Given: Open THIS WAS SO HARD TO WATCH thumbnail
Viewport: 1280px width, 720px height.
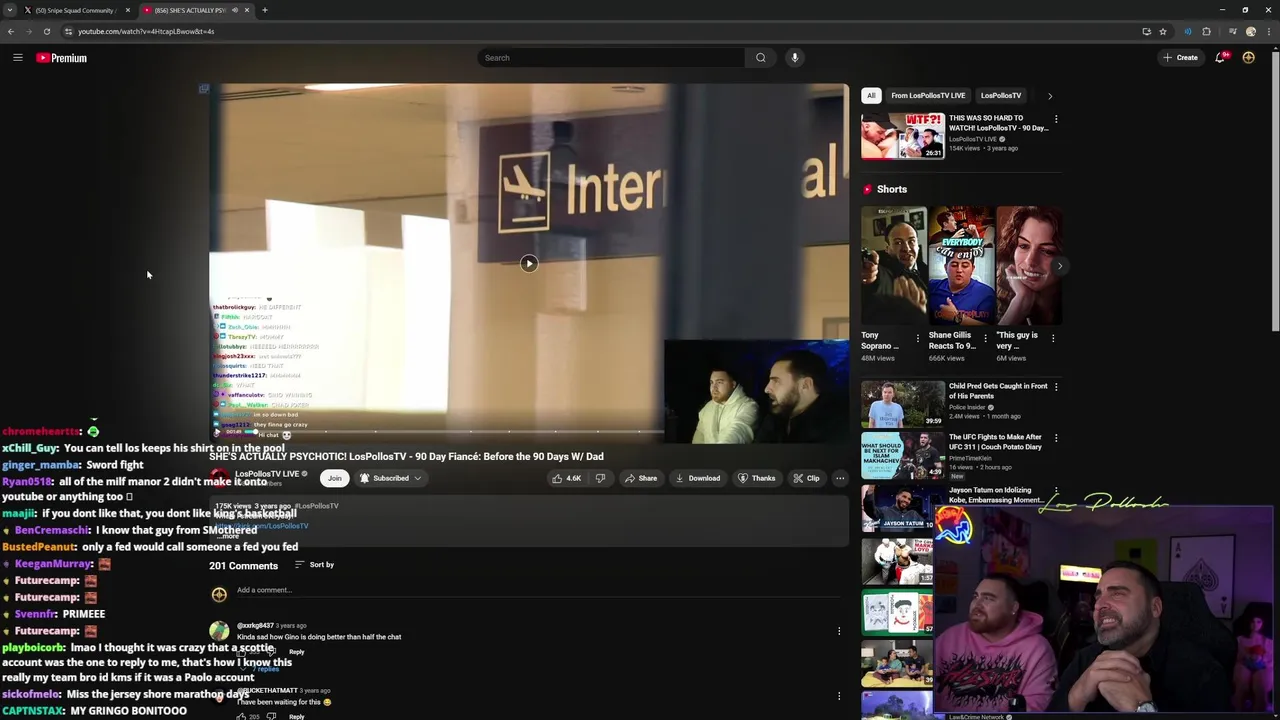Looking at the screenshot, I should click(x=903, y=136).
